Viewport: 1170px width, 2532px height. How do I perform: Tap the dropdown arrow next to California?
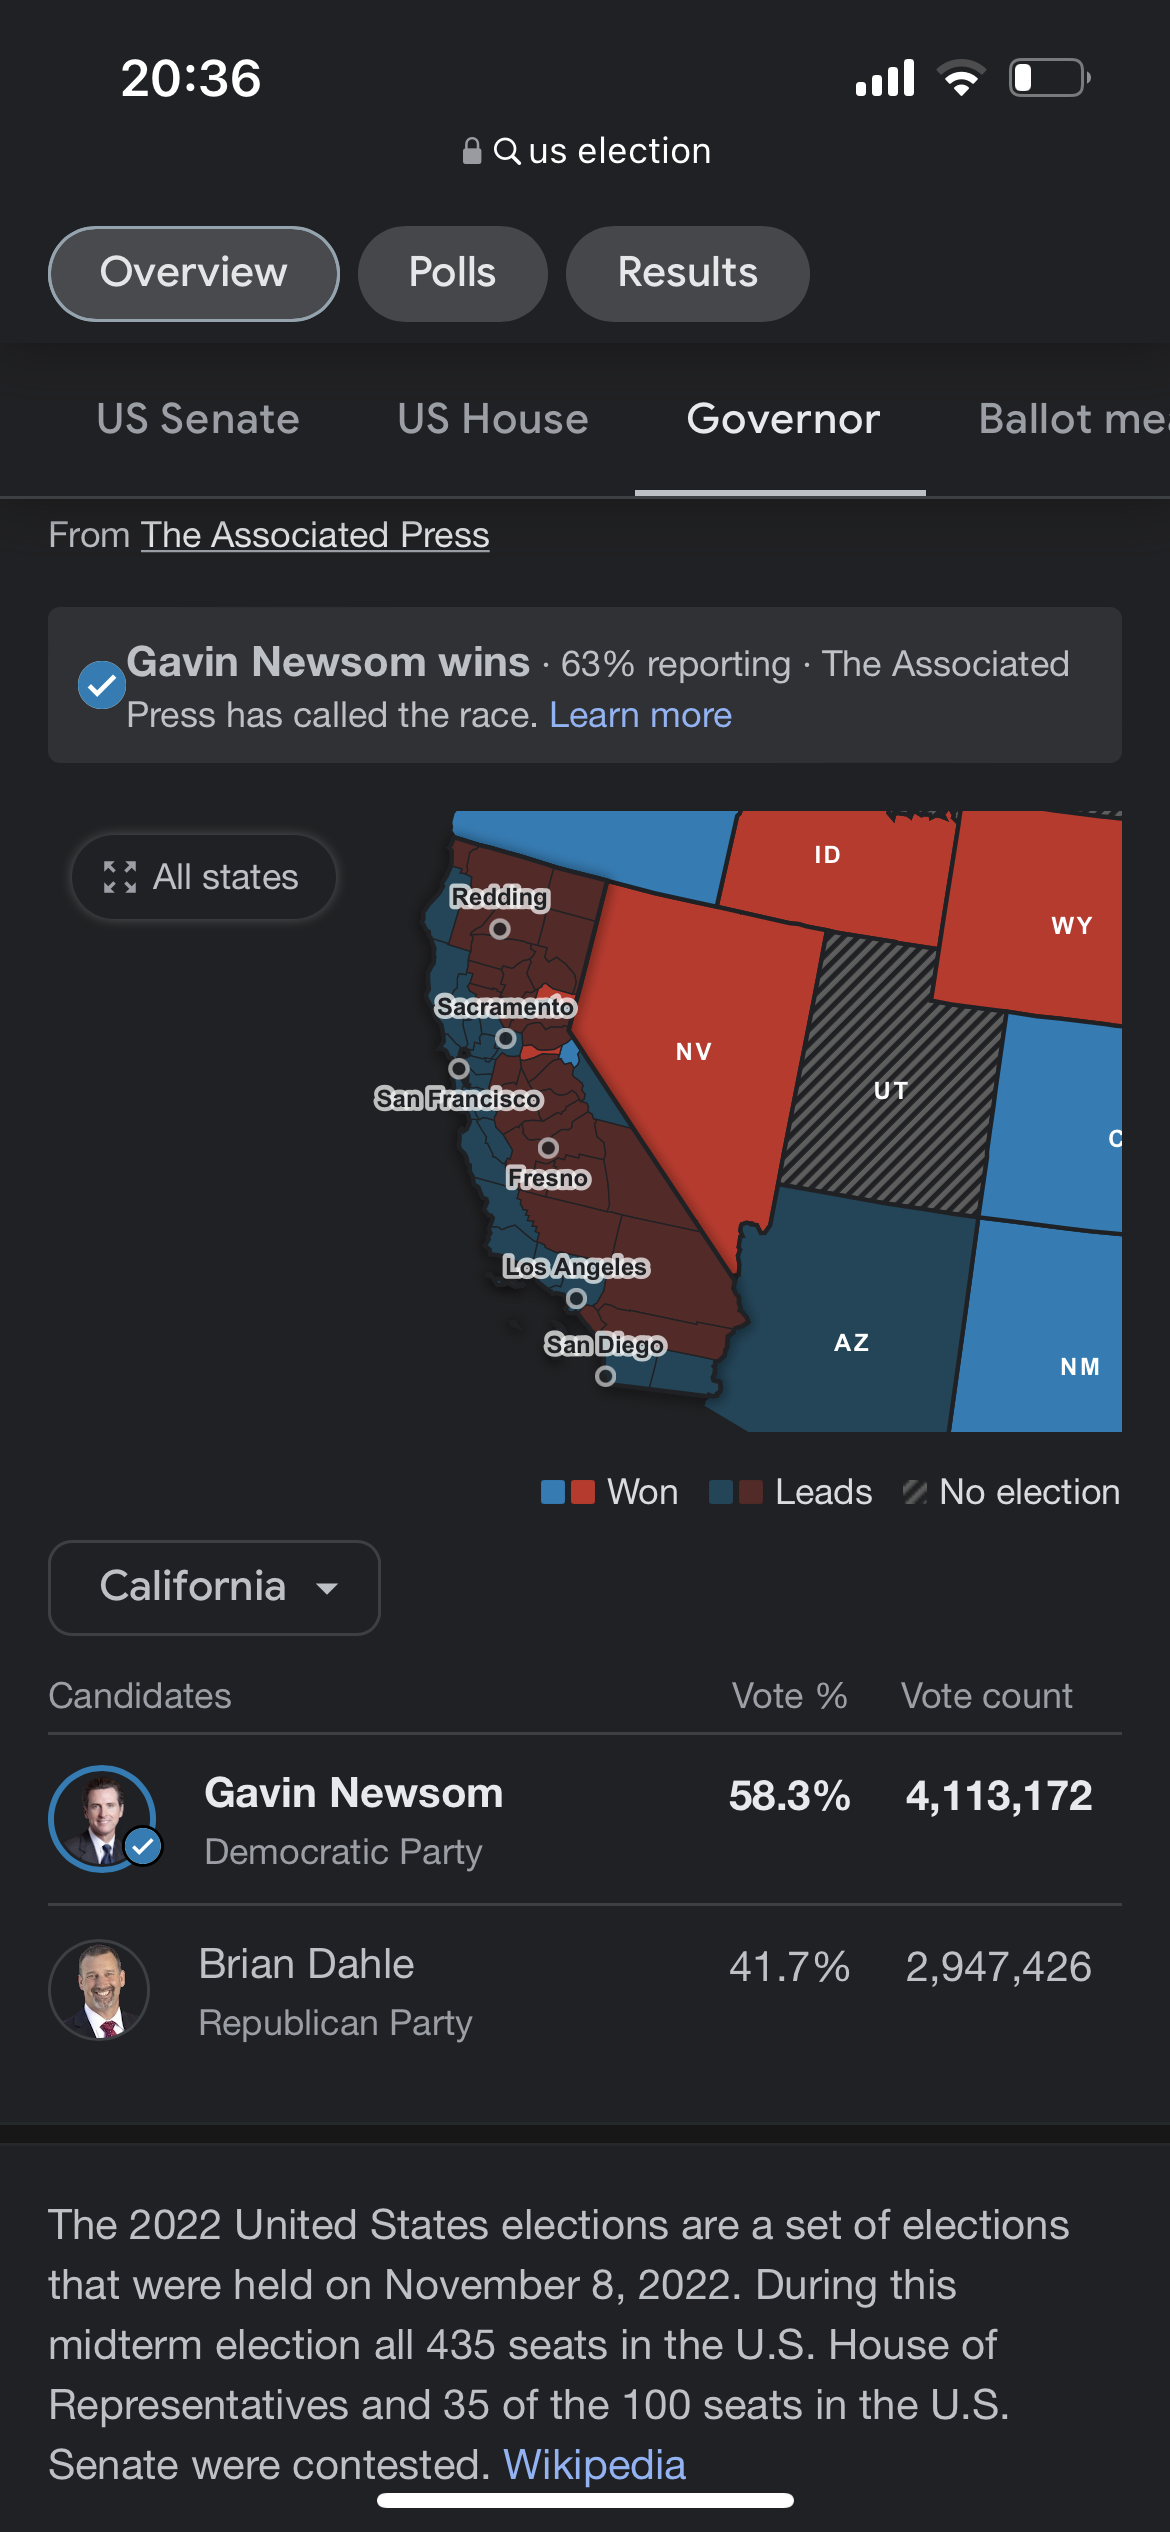[x=327, y=1588]
